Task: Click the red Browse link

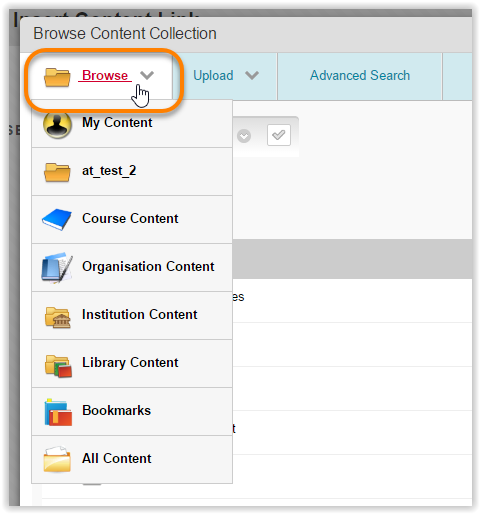Action: 105,75
